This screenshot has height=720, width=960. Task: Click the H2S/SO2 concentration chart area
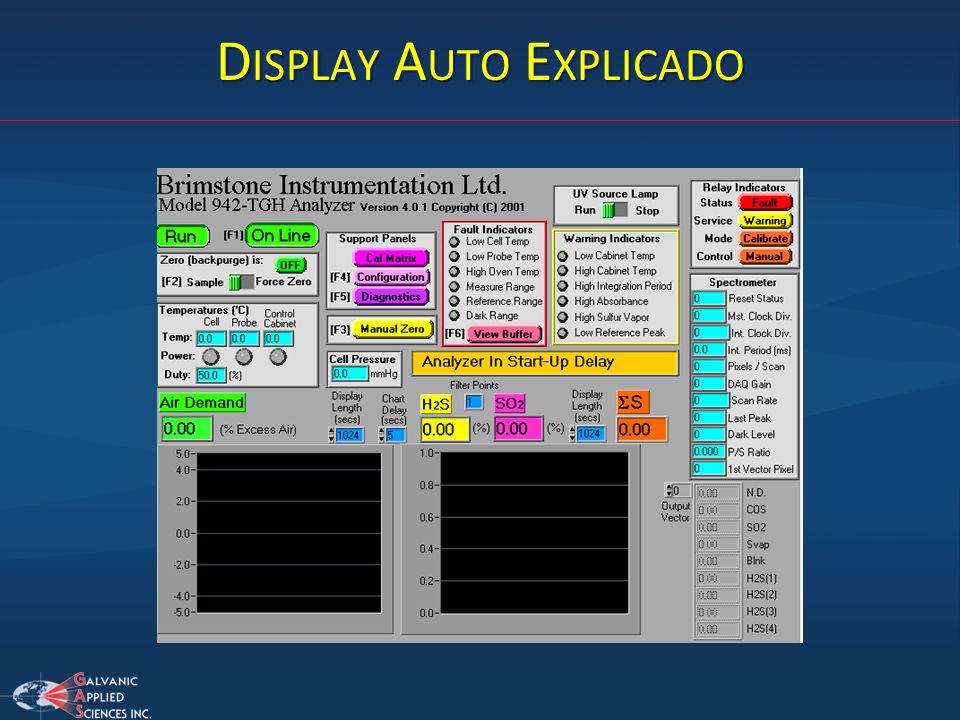[534, 533]
